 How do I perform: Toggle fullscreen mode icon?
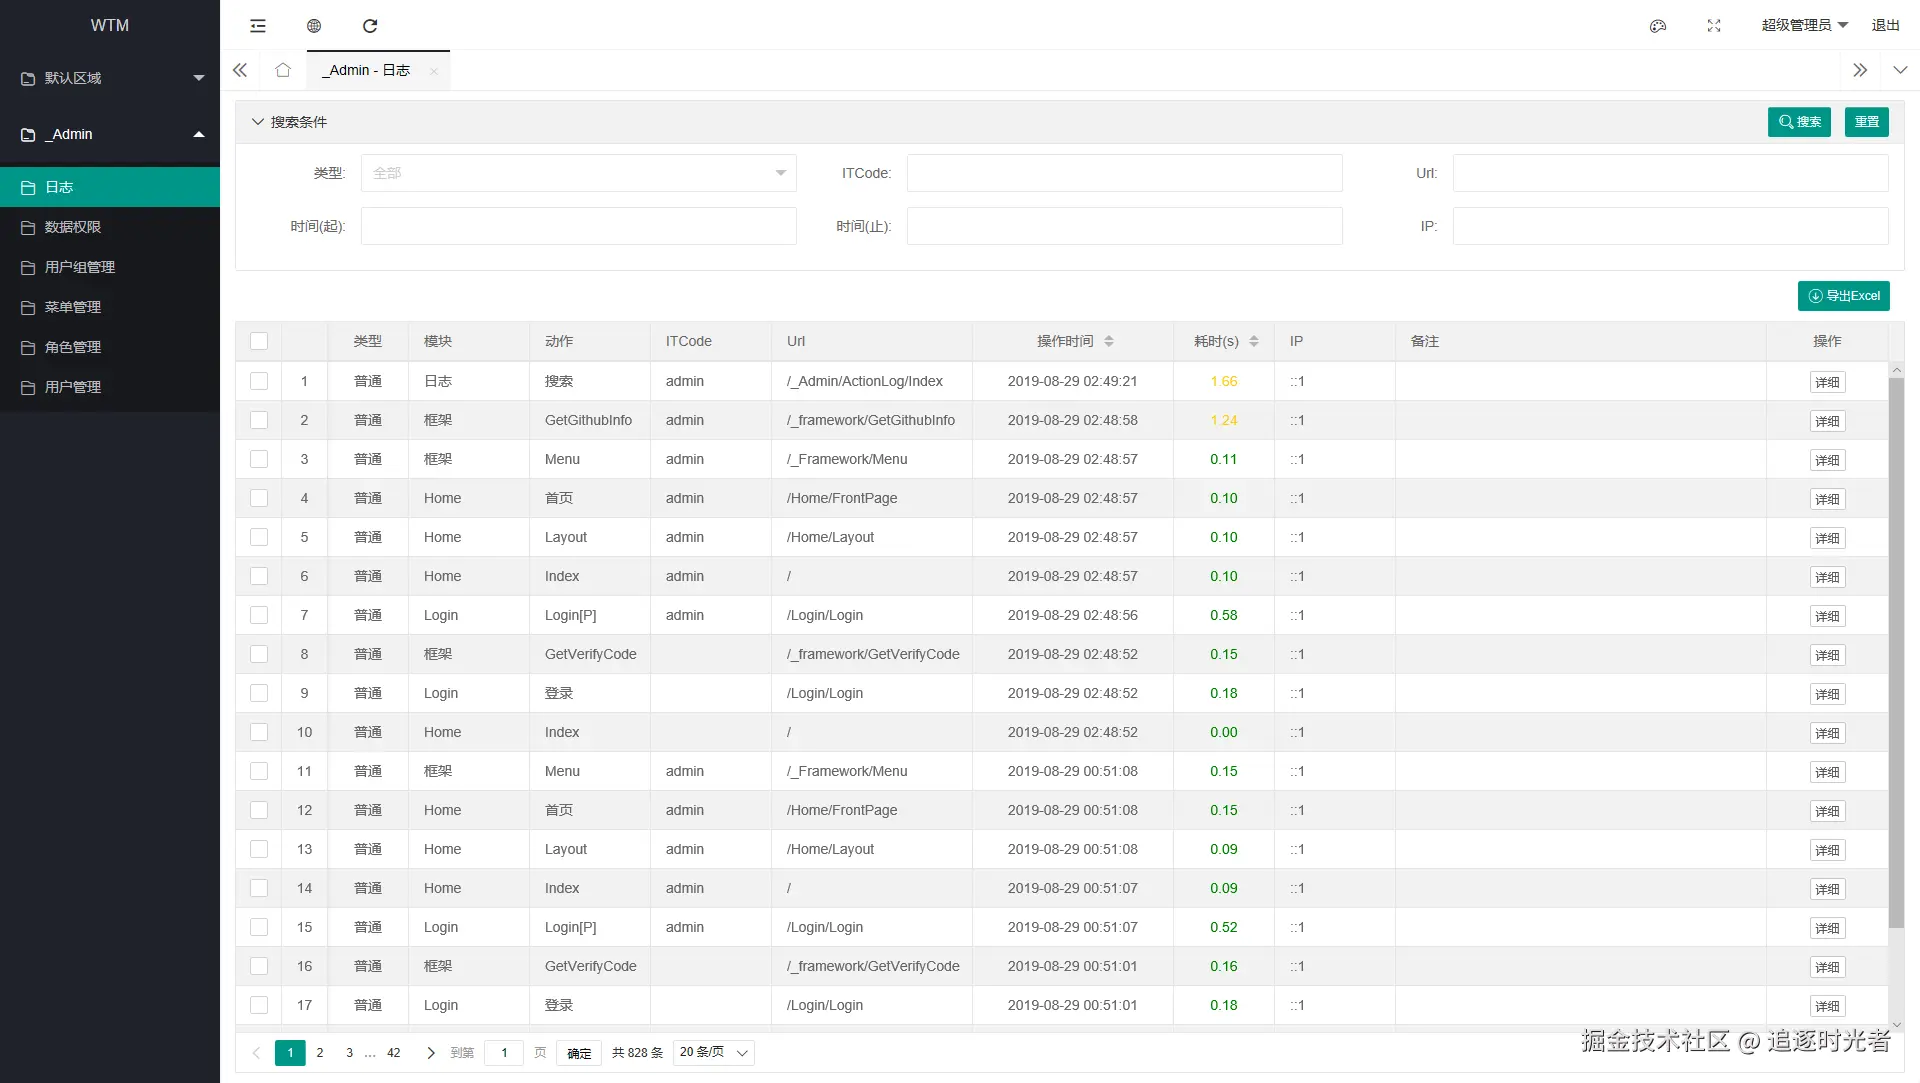[x=1714, y=26]
